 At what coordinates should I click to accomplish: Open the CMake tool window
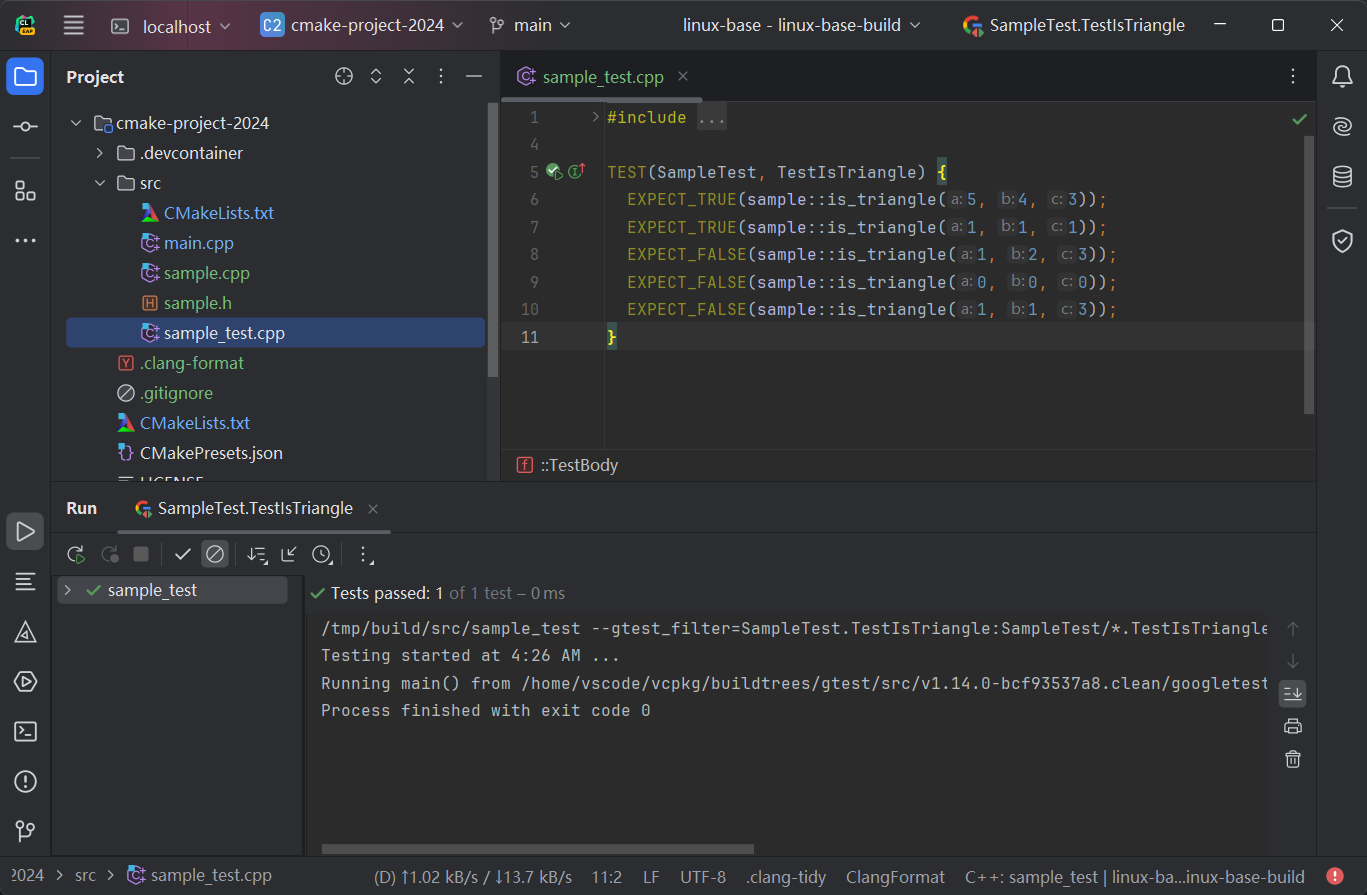[25, 631]
